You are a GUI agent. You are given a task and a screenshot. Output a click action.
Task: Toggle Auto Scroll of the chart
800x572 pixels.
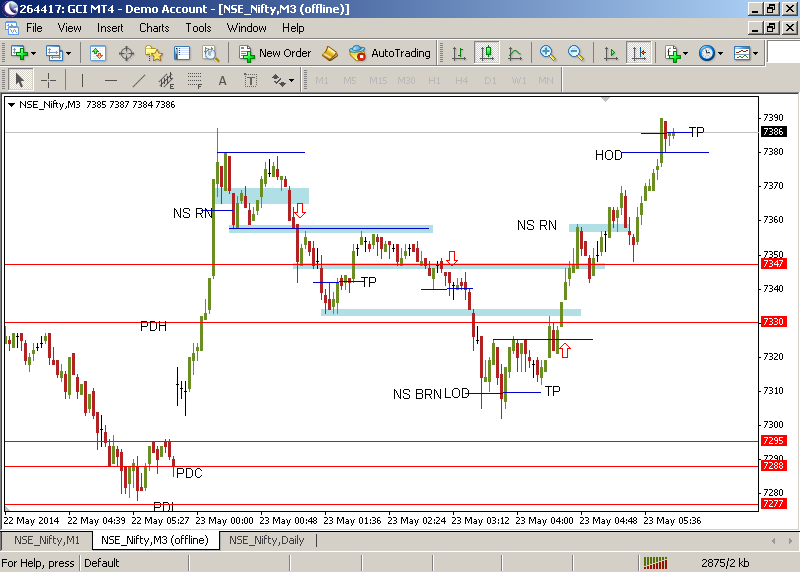[610, 53]
